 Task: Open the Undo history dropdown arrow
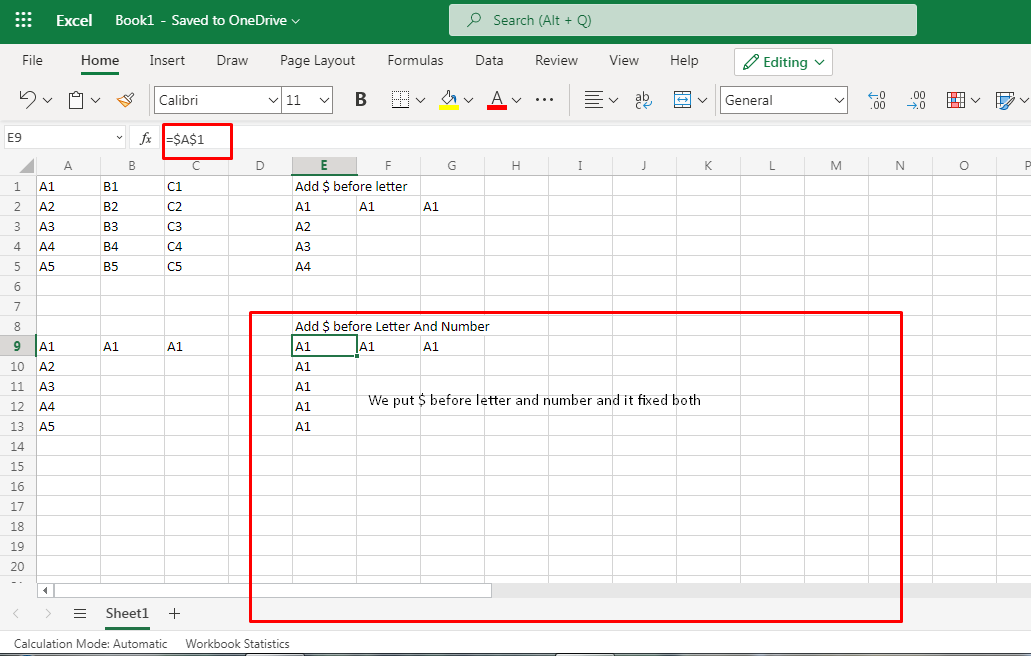(47, 101)
